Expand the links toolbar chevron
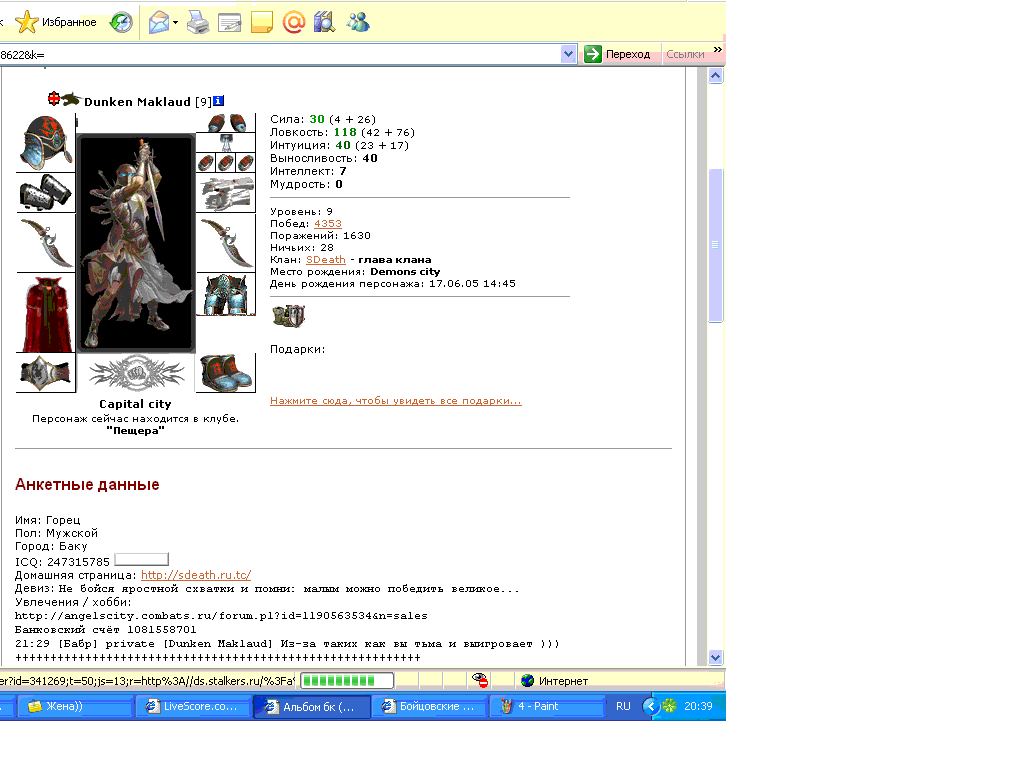 (718, 50)
